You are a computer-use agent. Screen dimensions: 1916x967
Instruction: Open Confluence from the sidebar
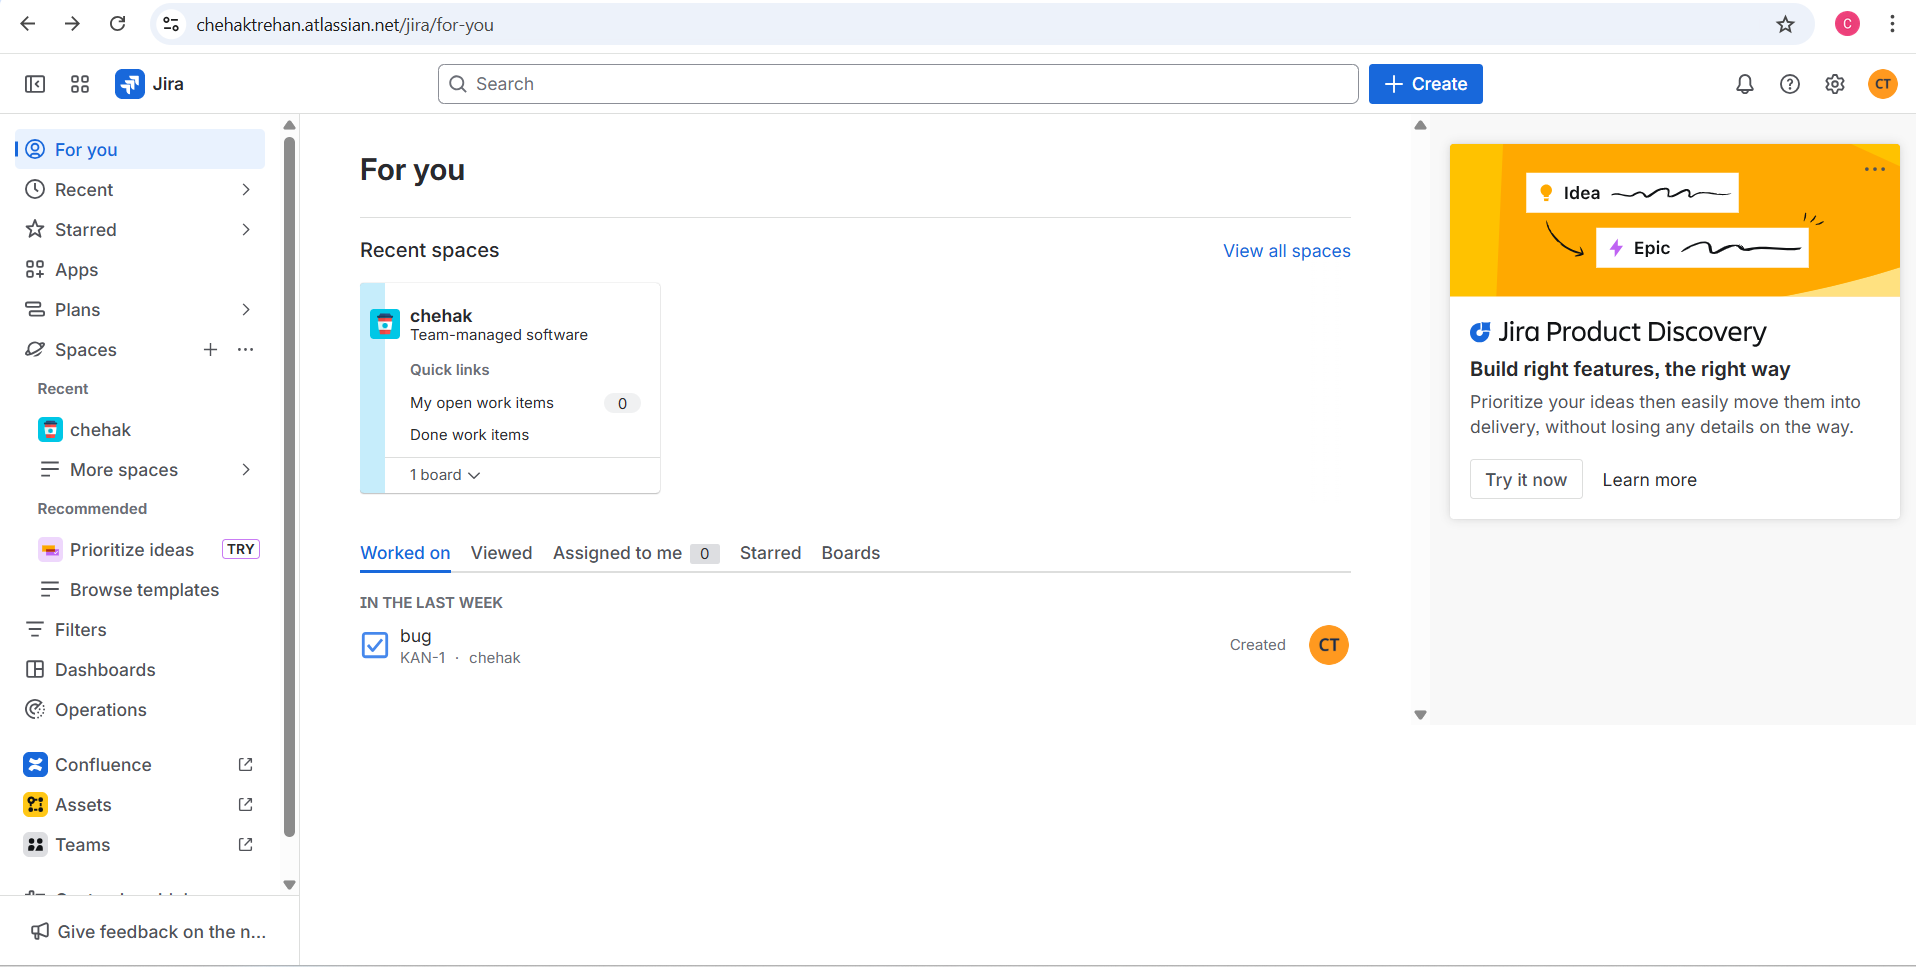pos(140,764)
